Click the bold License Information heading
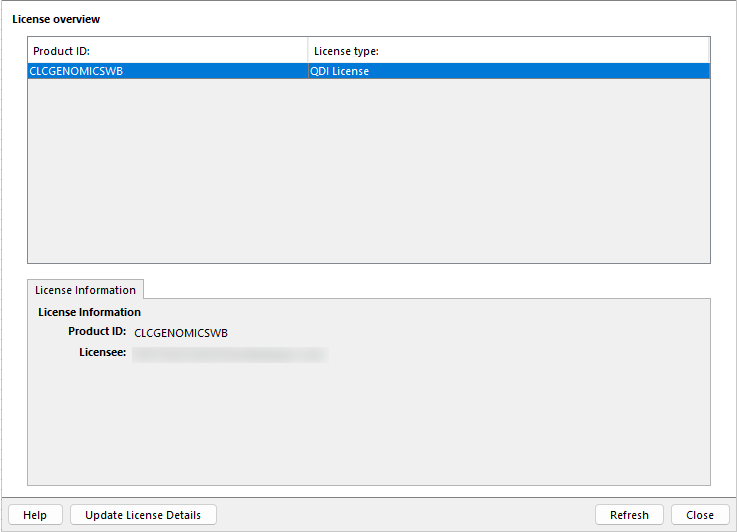 (x=89, y=312)
